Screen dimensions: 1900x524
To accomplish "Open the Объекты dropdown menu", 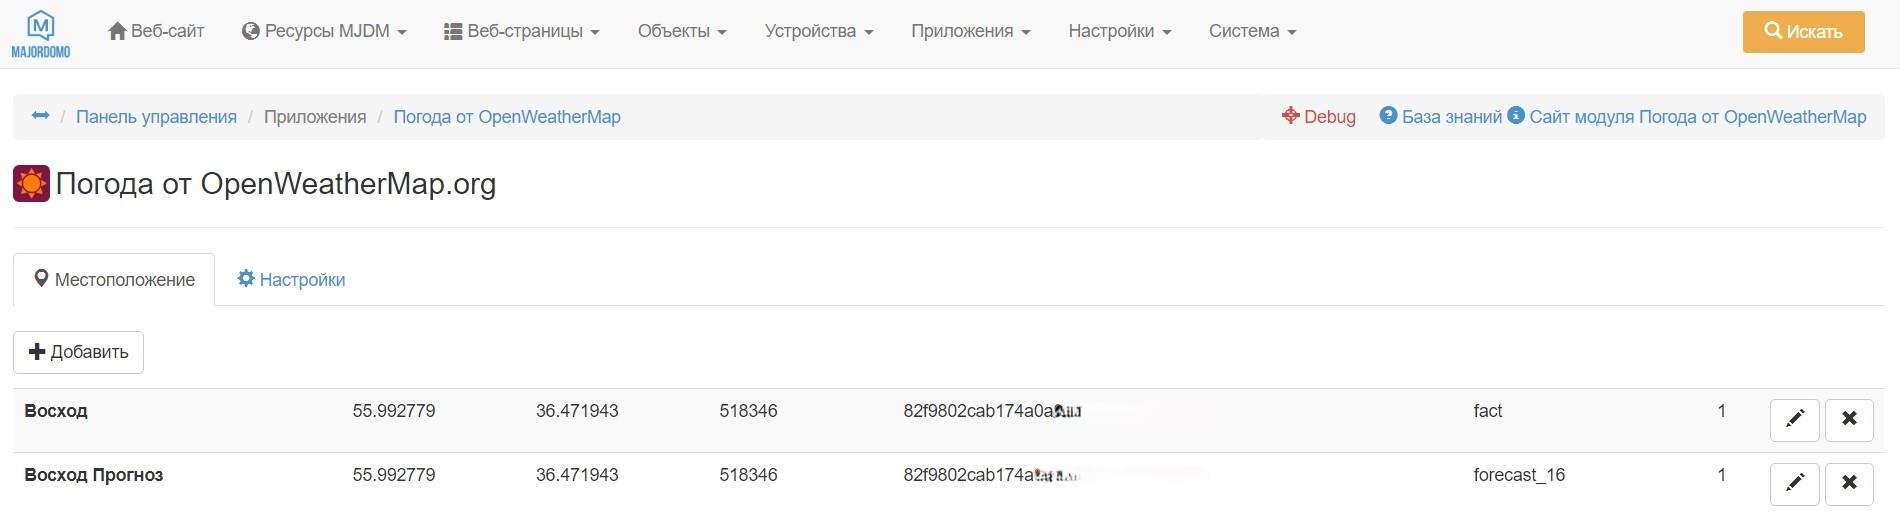I will pyautogui.click(x=682, y=32).
